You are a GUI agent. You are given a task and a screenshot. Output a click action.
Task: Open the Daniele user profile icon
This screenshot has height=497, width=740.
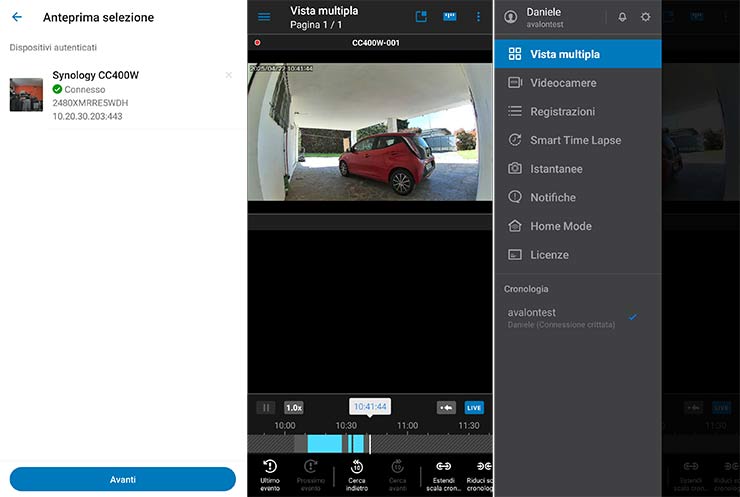click(x=512, y=17)
